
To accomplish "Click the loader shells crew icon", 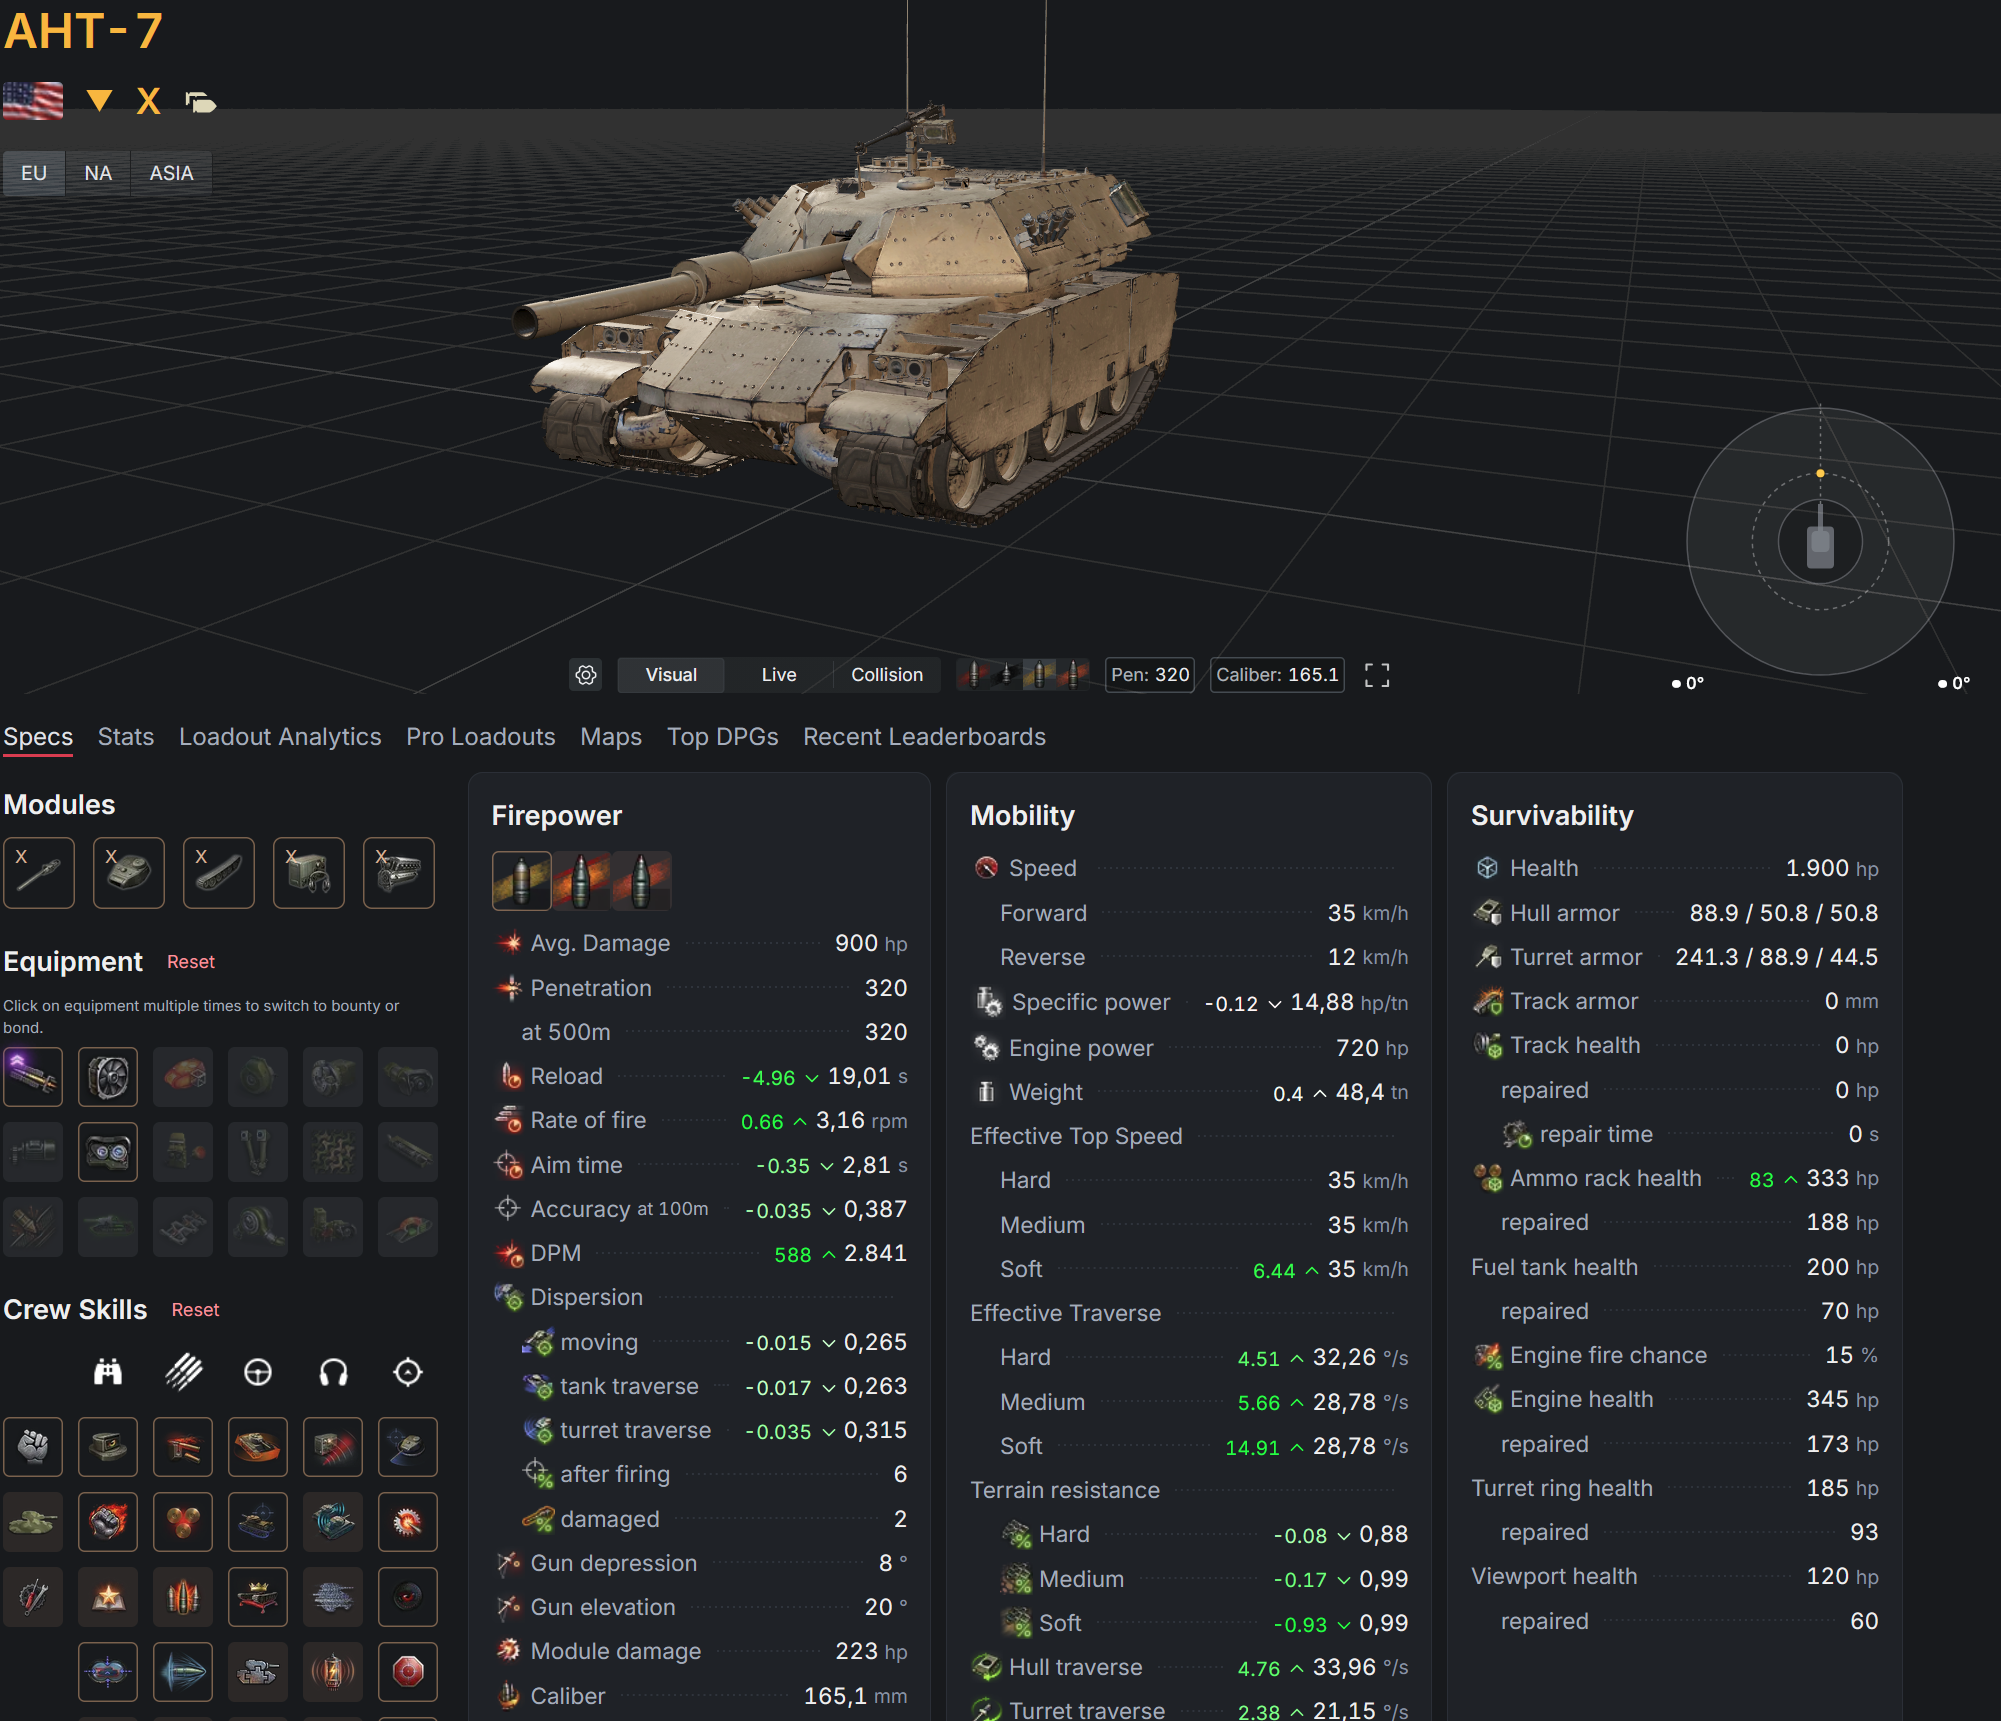I will point(183,1372).
